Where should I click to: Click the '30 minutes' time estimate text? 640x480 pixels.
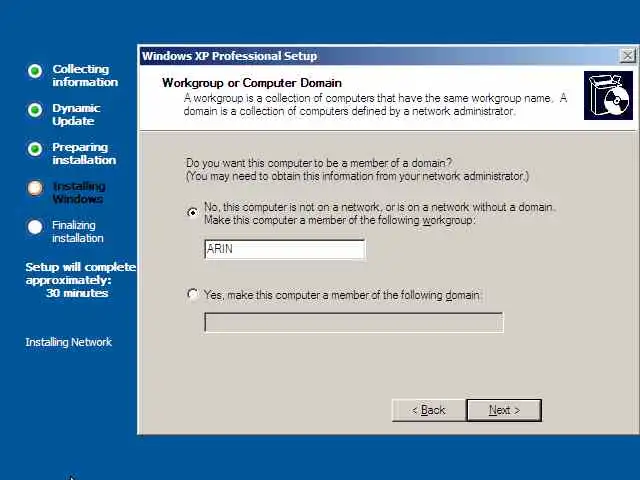coord(77,293)
